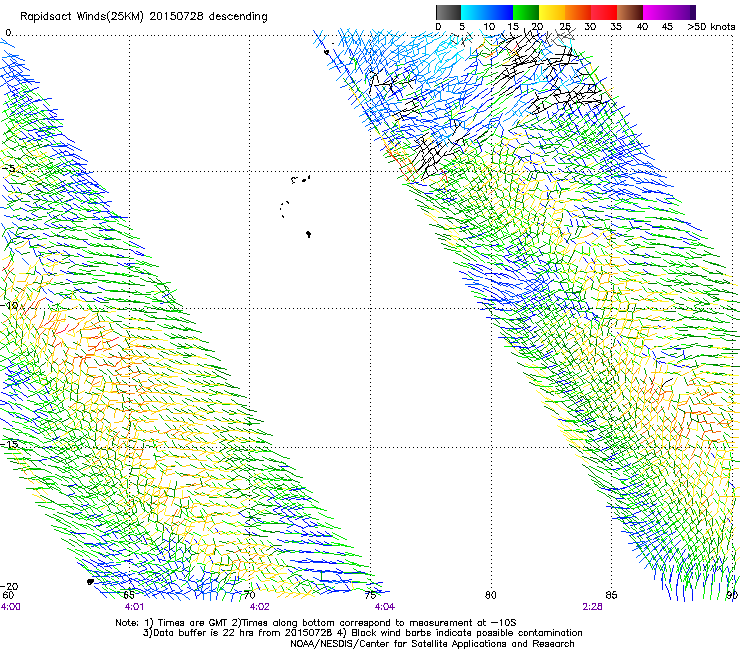Click the green 15–20 knots legend swatch

coord(526,12)
